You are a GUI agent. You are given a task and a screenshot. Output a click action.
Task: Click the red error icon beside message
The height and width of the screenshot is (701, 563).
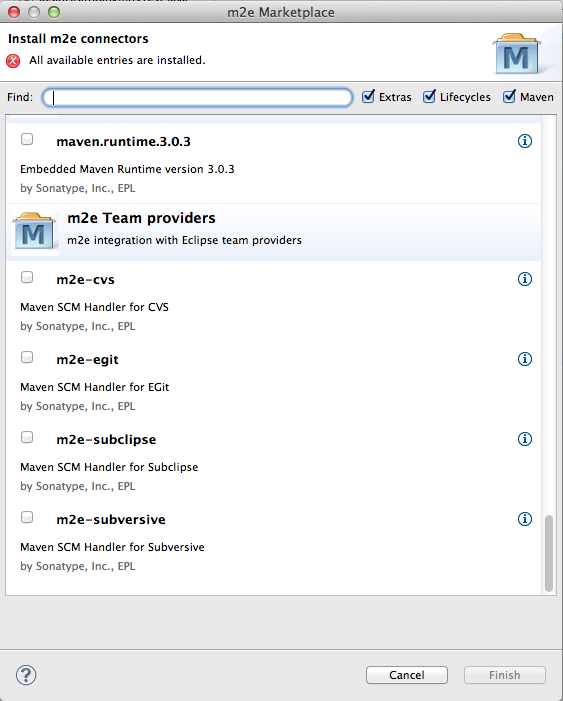pyautogui.click(x=13, y=60)
